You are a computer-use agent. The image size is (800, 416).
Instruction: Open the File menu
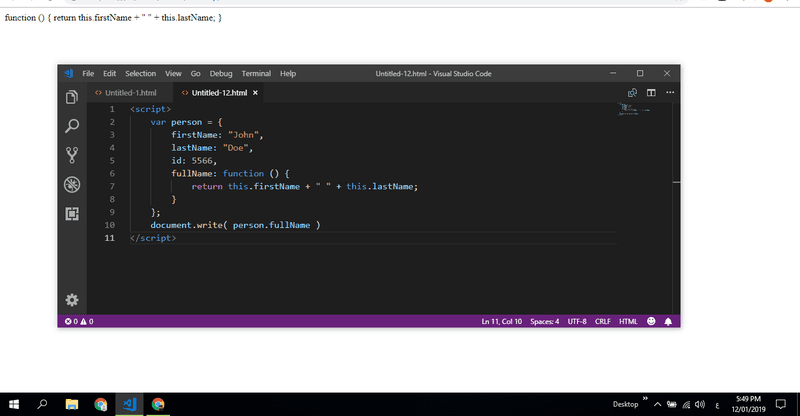coord(88,74)
